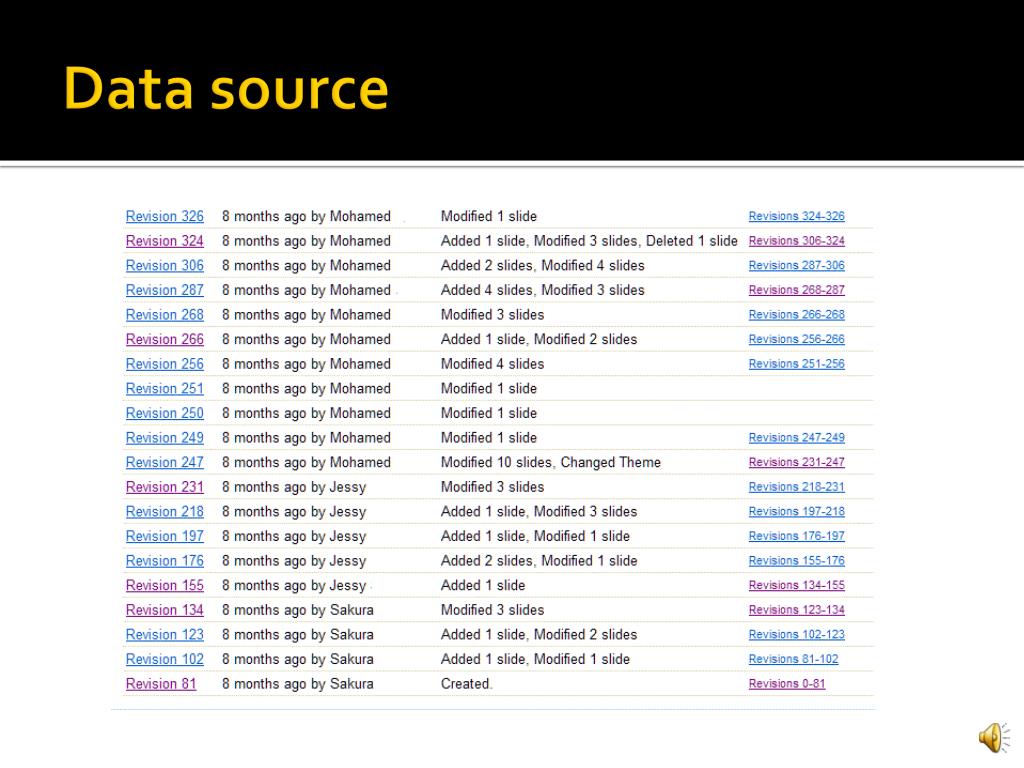Open the Revision 134 link
The image size is (1024, 768).
tap(164, 610)
